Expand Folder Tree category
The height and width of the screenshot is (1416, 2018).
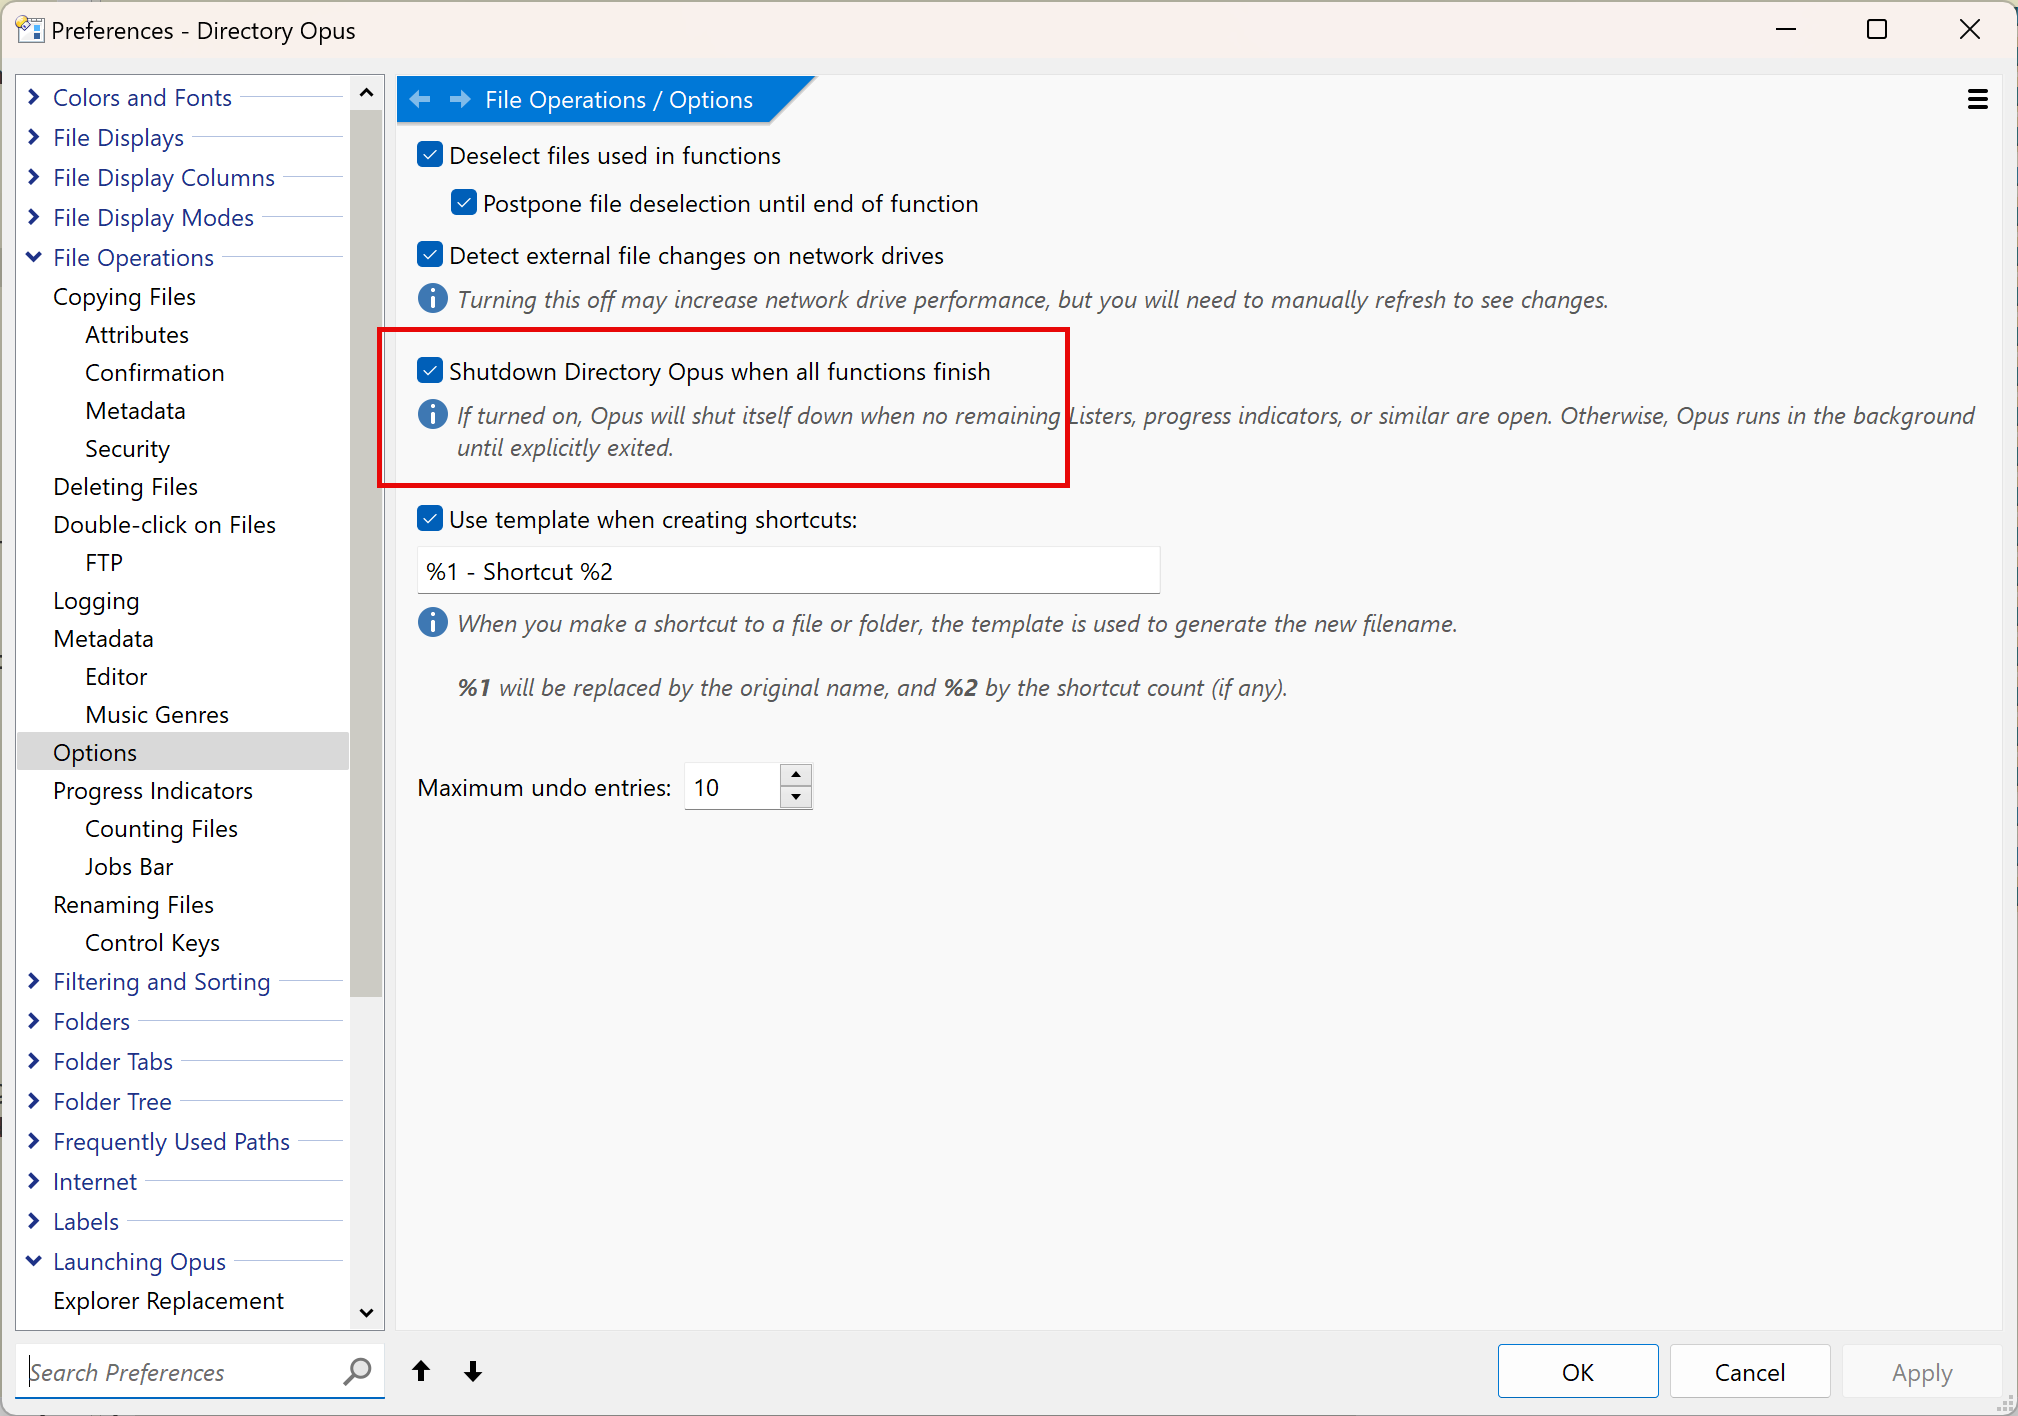(x=34, y=1101)
